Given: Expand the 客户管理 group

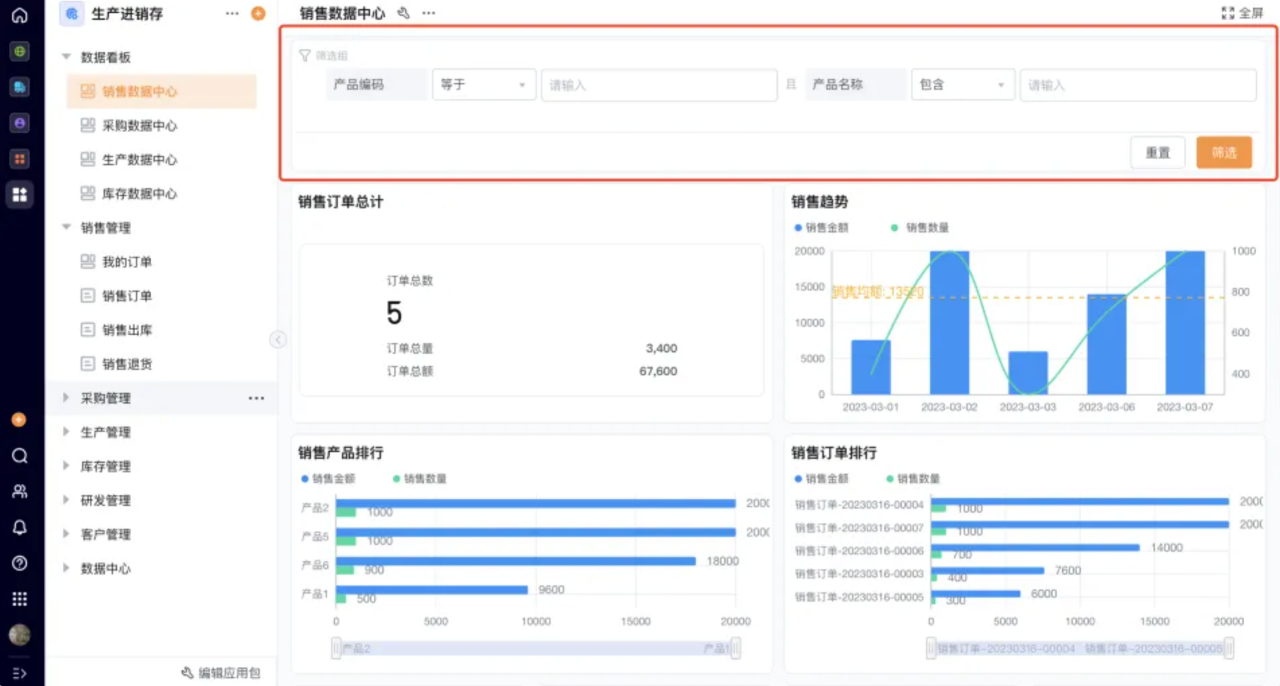Looking at the screenshot, I should [66, 534].
